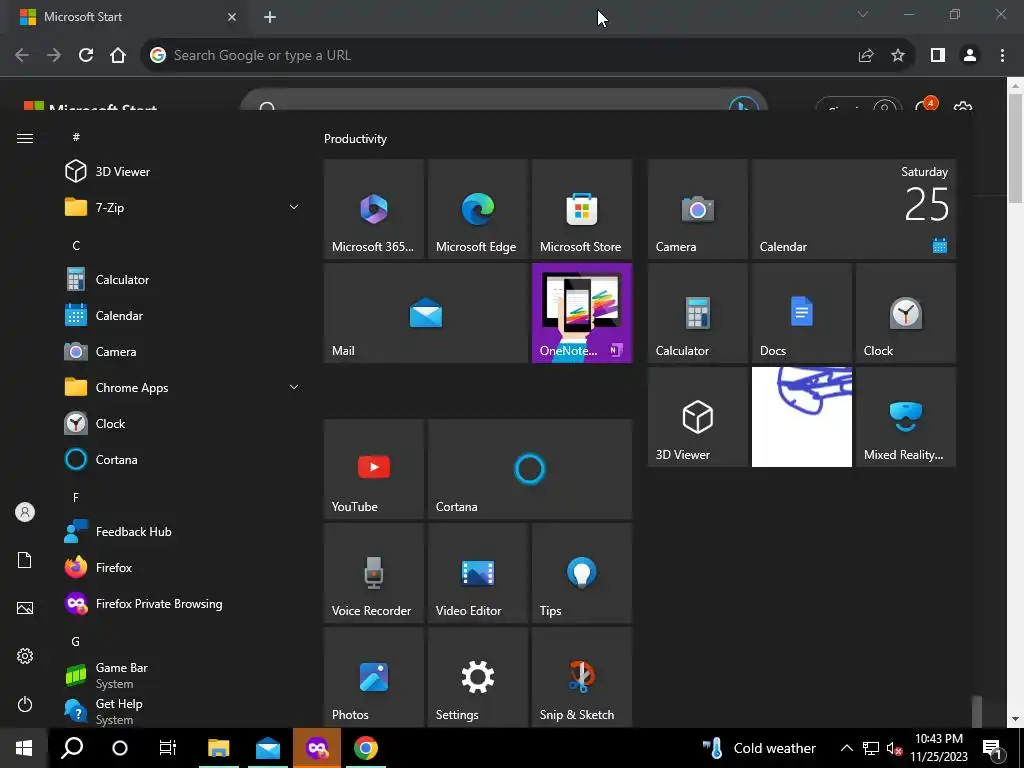The image size is (1024, 768).
Task: Select the Microsoft Start browser tab
Action: pyautogui.click(x=128, y=17)
